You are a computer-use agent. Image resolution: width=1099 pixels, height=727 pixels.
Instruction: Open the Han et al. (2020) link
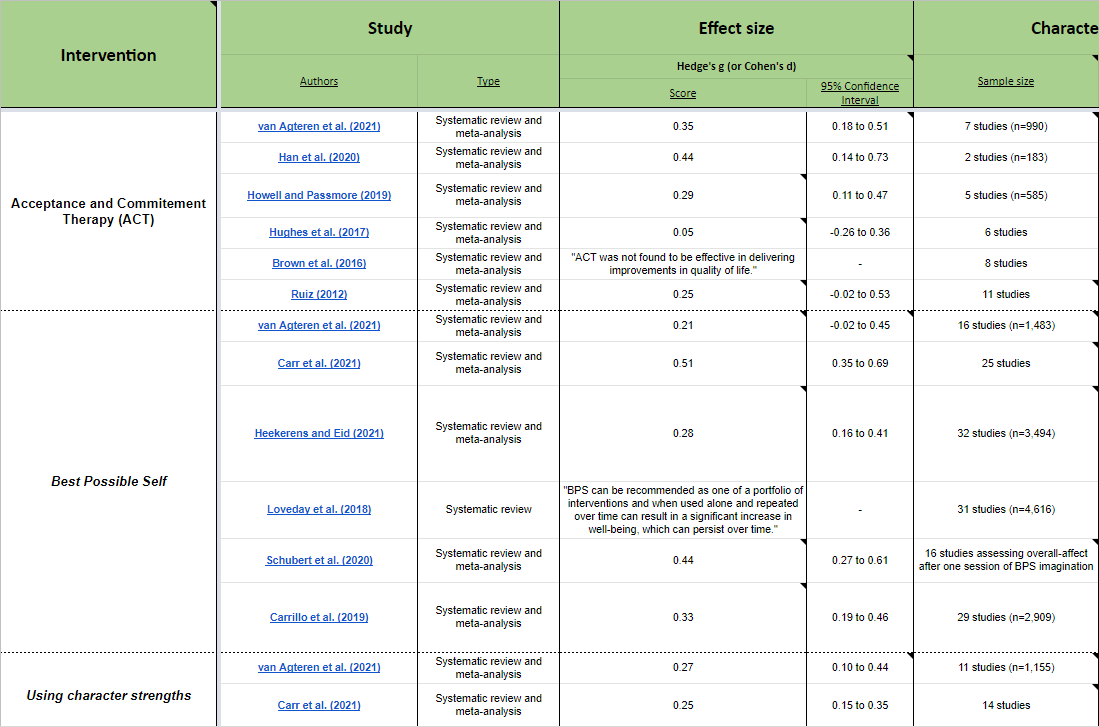coord(319,157)
